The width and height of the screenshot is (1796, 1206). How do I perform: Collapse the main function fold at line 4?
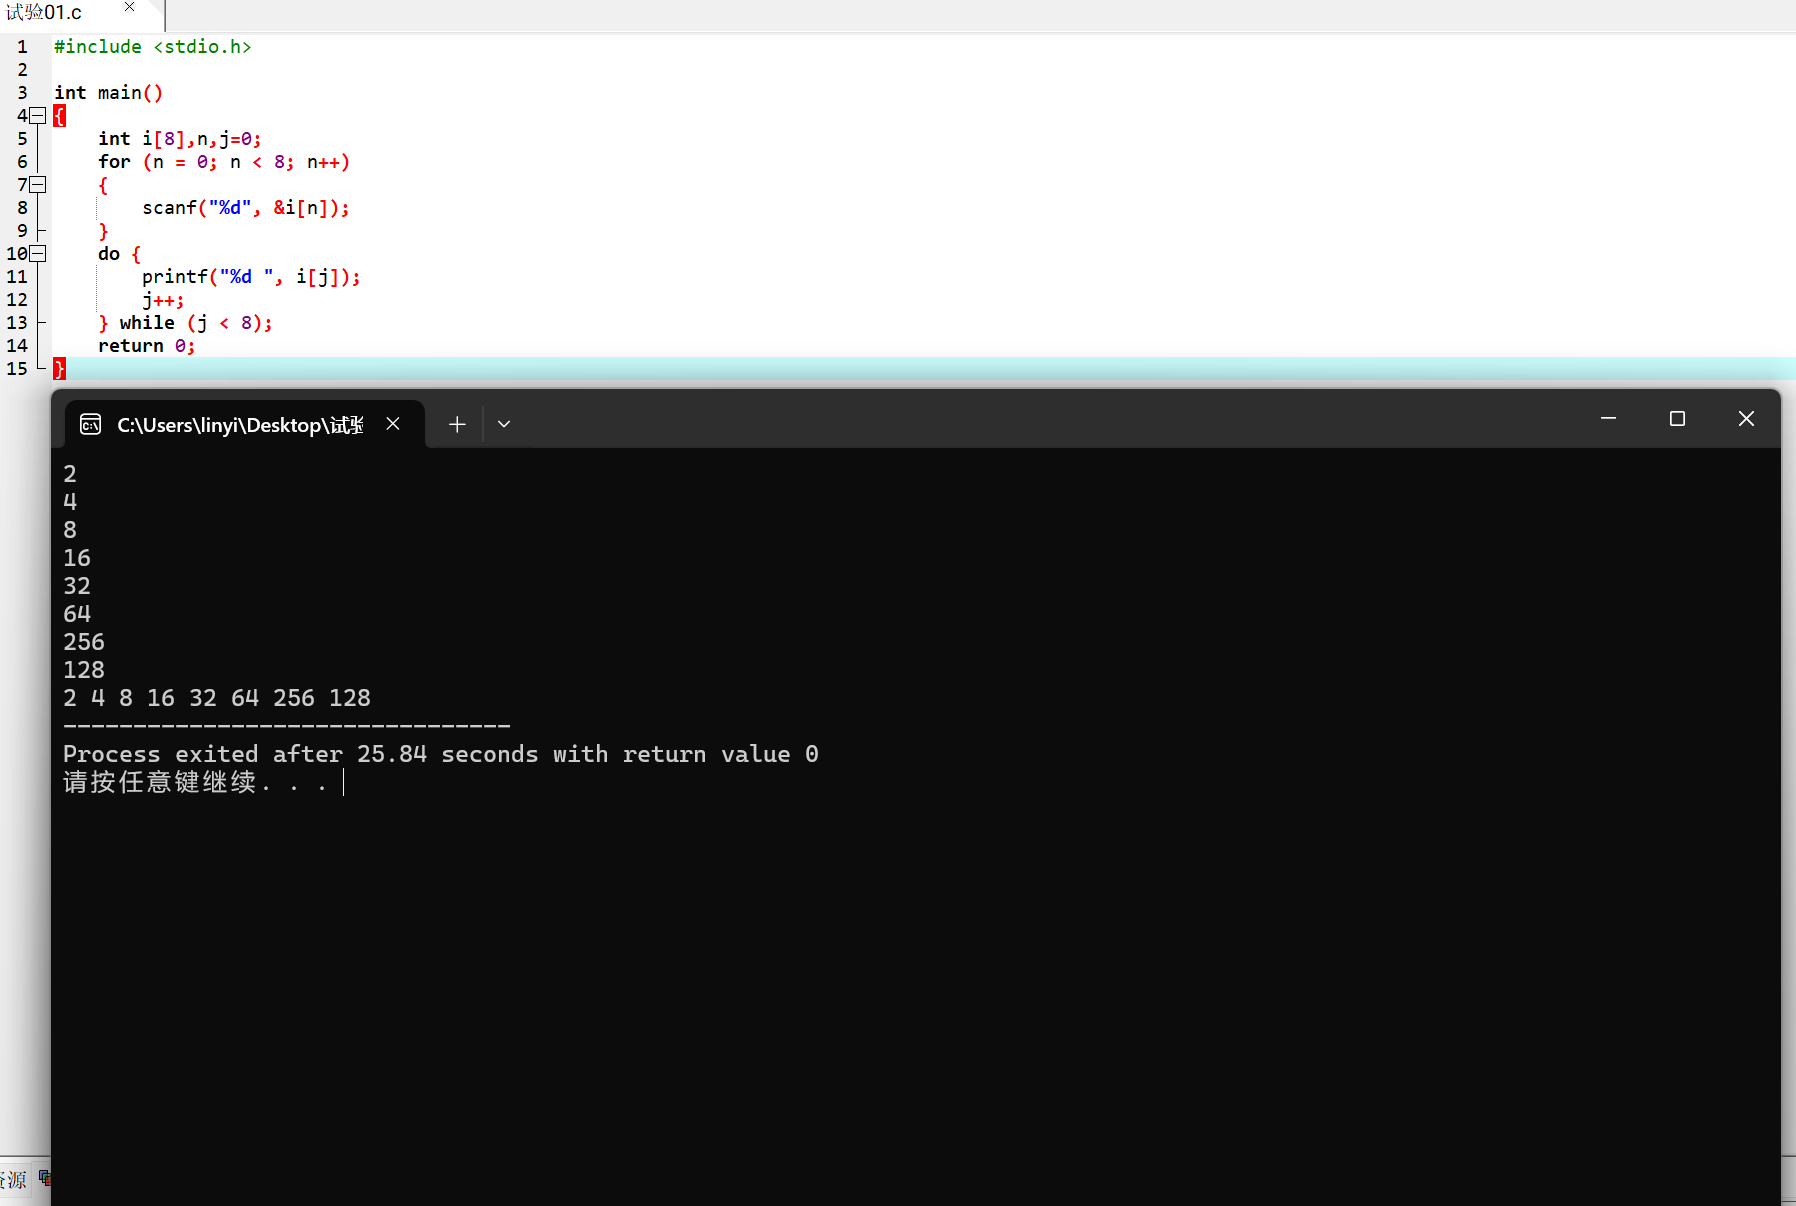pos(38,115)
